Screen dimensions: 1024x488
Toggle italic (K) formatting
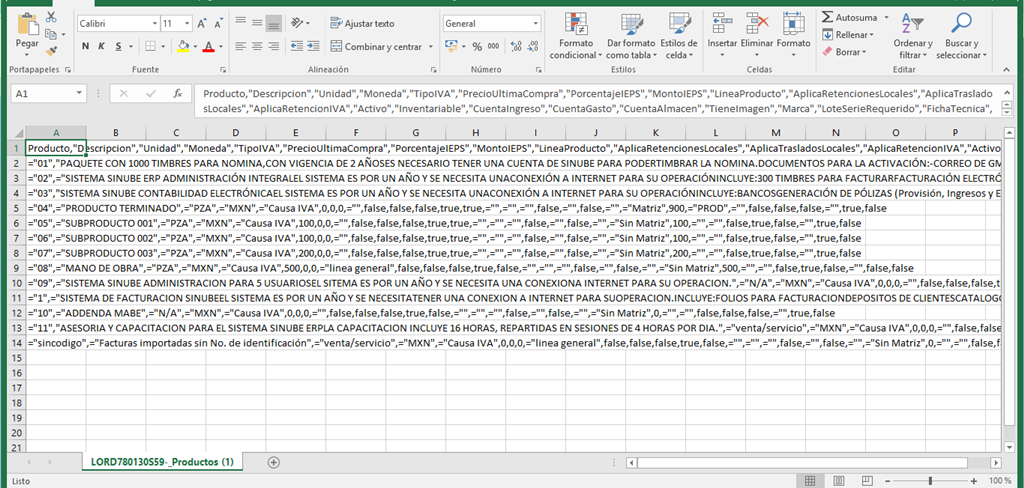[103, 46]
